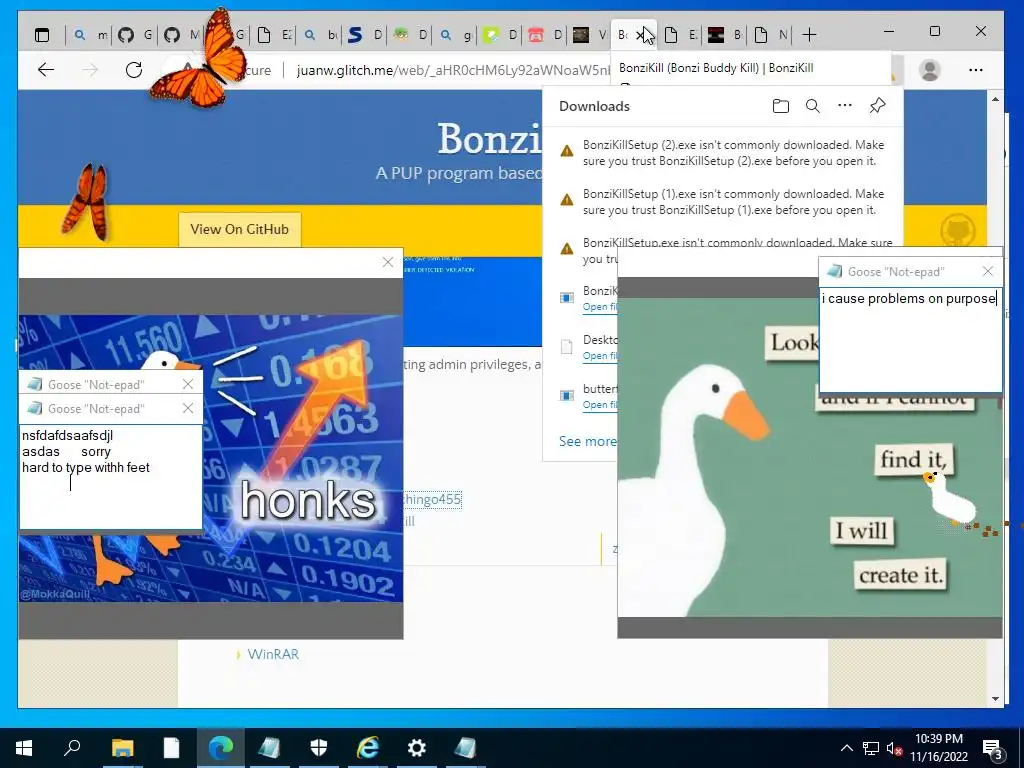Close the honks meme window

tap(388, 263)
